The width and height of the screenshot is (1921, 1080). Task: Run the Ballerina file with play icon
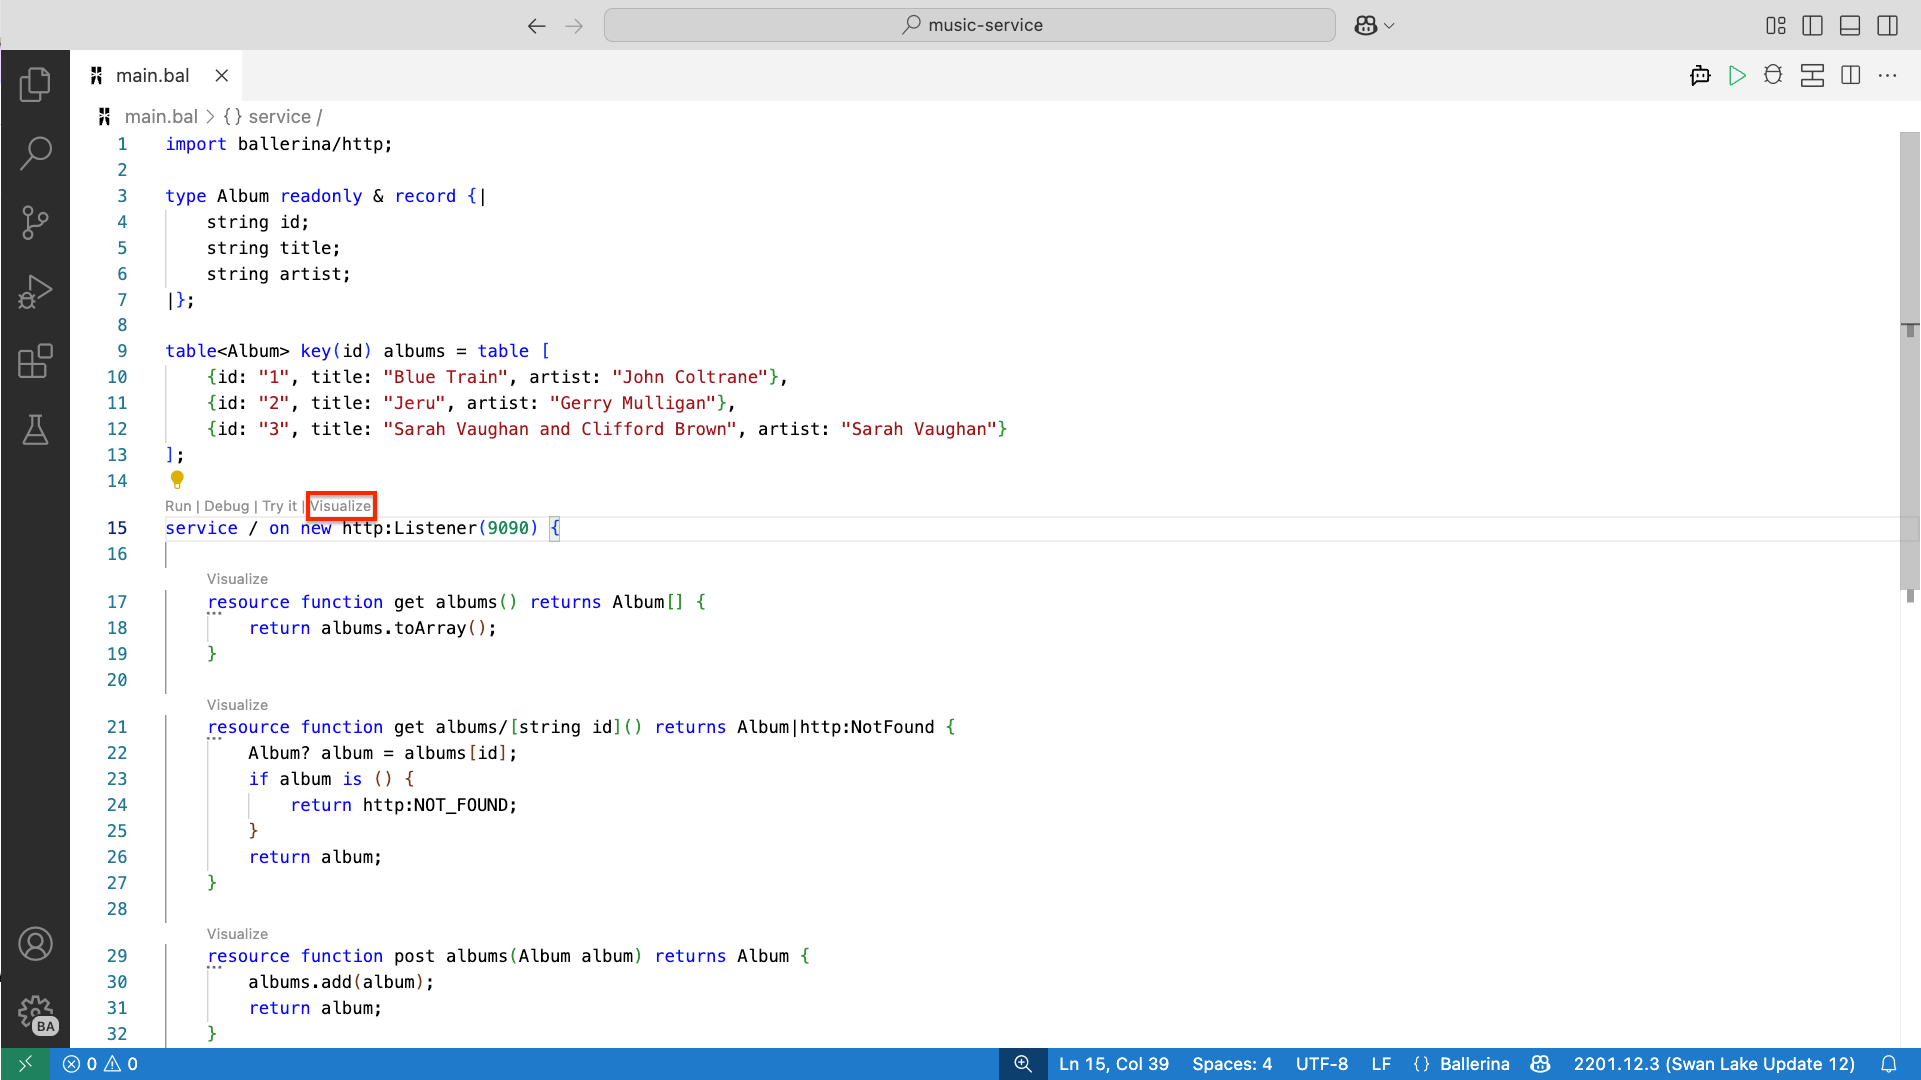(1737, 76)
